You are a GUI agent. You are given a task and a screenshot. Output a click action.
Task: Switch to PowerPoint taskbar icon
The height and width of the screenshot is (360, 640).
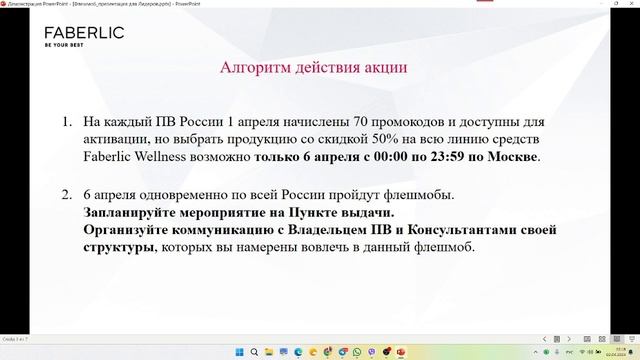[x=401, y=352]
